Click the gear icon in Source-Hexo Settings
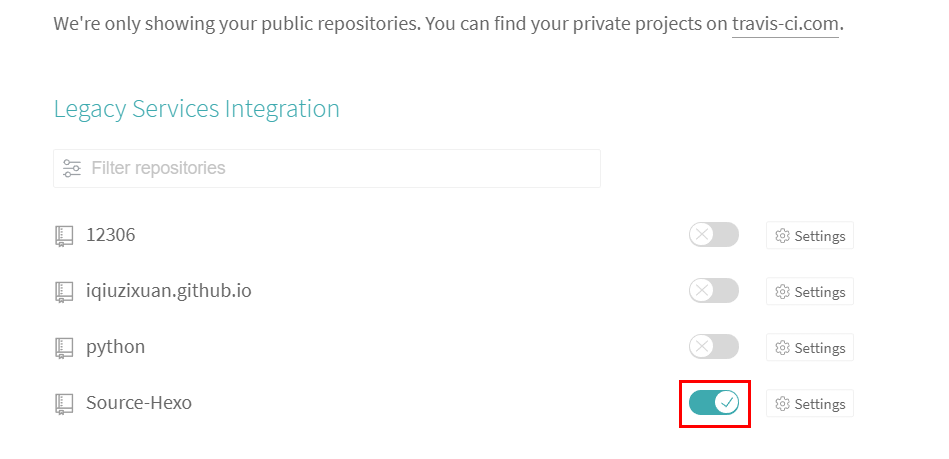This screenshot has height=459, width=949. [x=783, y=404]
